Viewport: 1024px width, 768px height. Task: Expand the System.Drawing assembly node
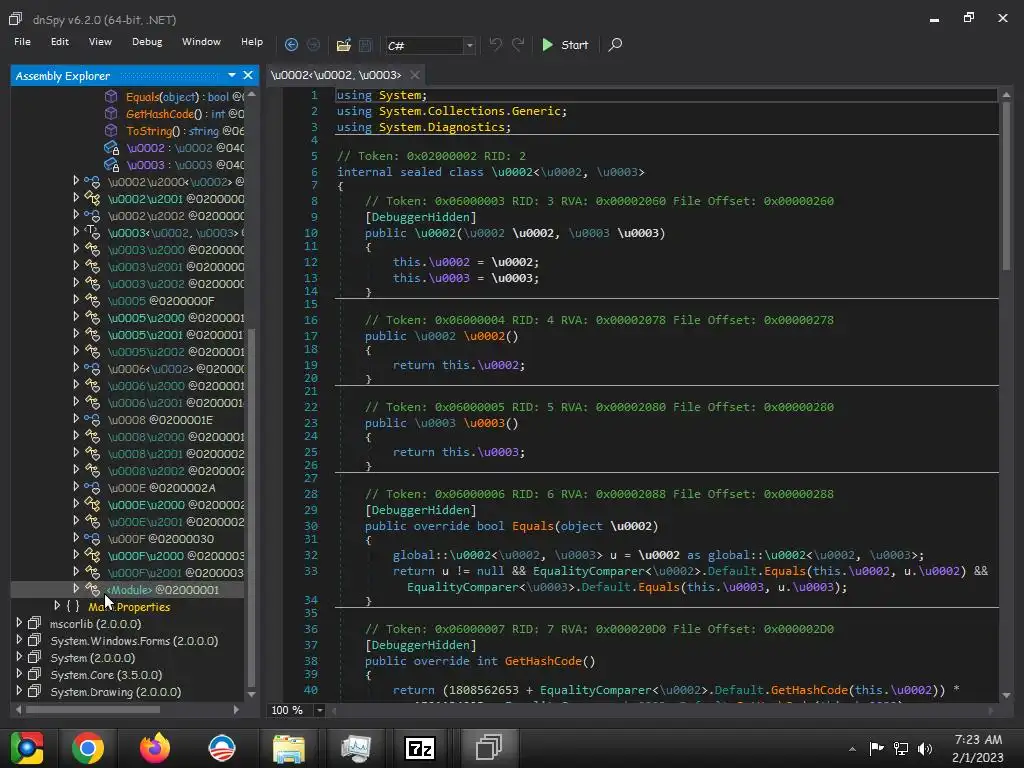point(19,692)
